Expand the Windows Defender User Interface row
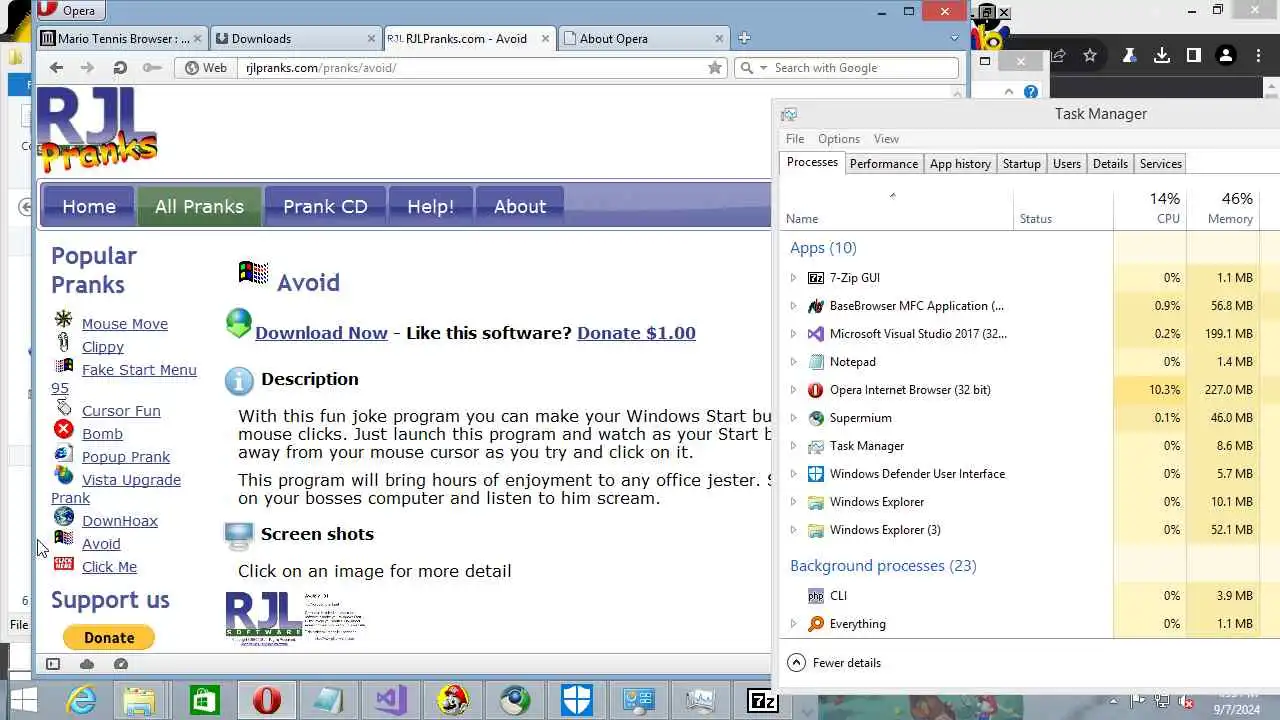 [x=794, y=474]
